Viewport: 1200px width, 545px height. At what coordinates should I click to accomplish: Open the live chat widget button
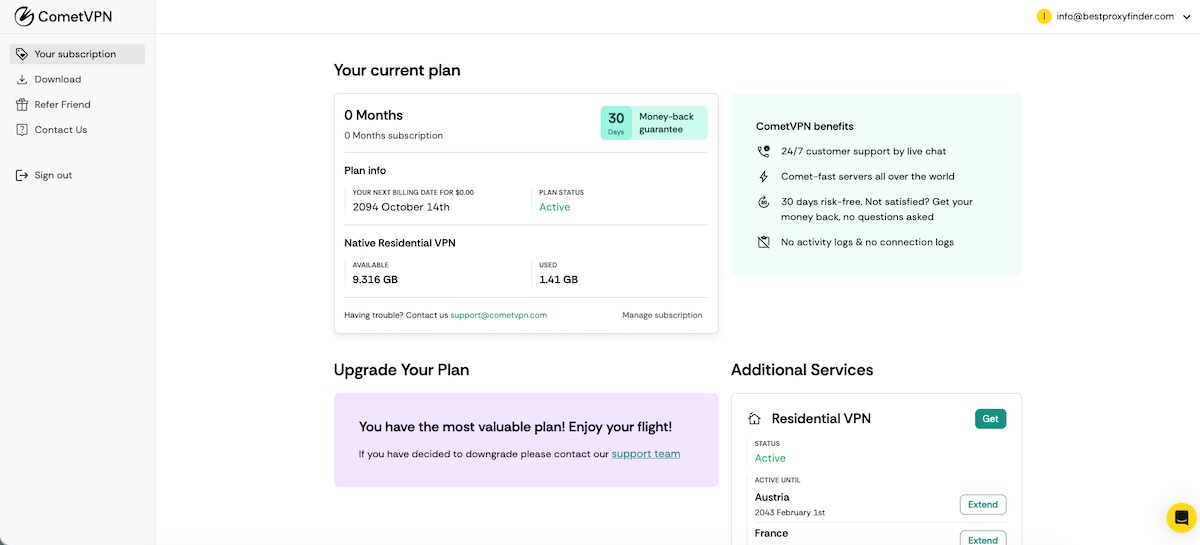[1181, 517]
